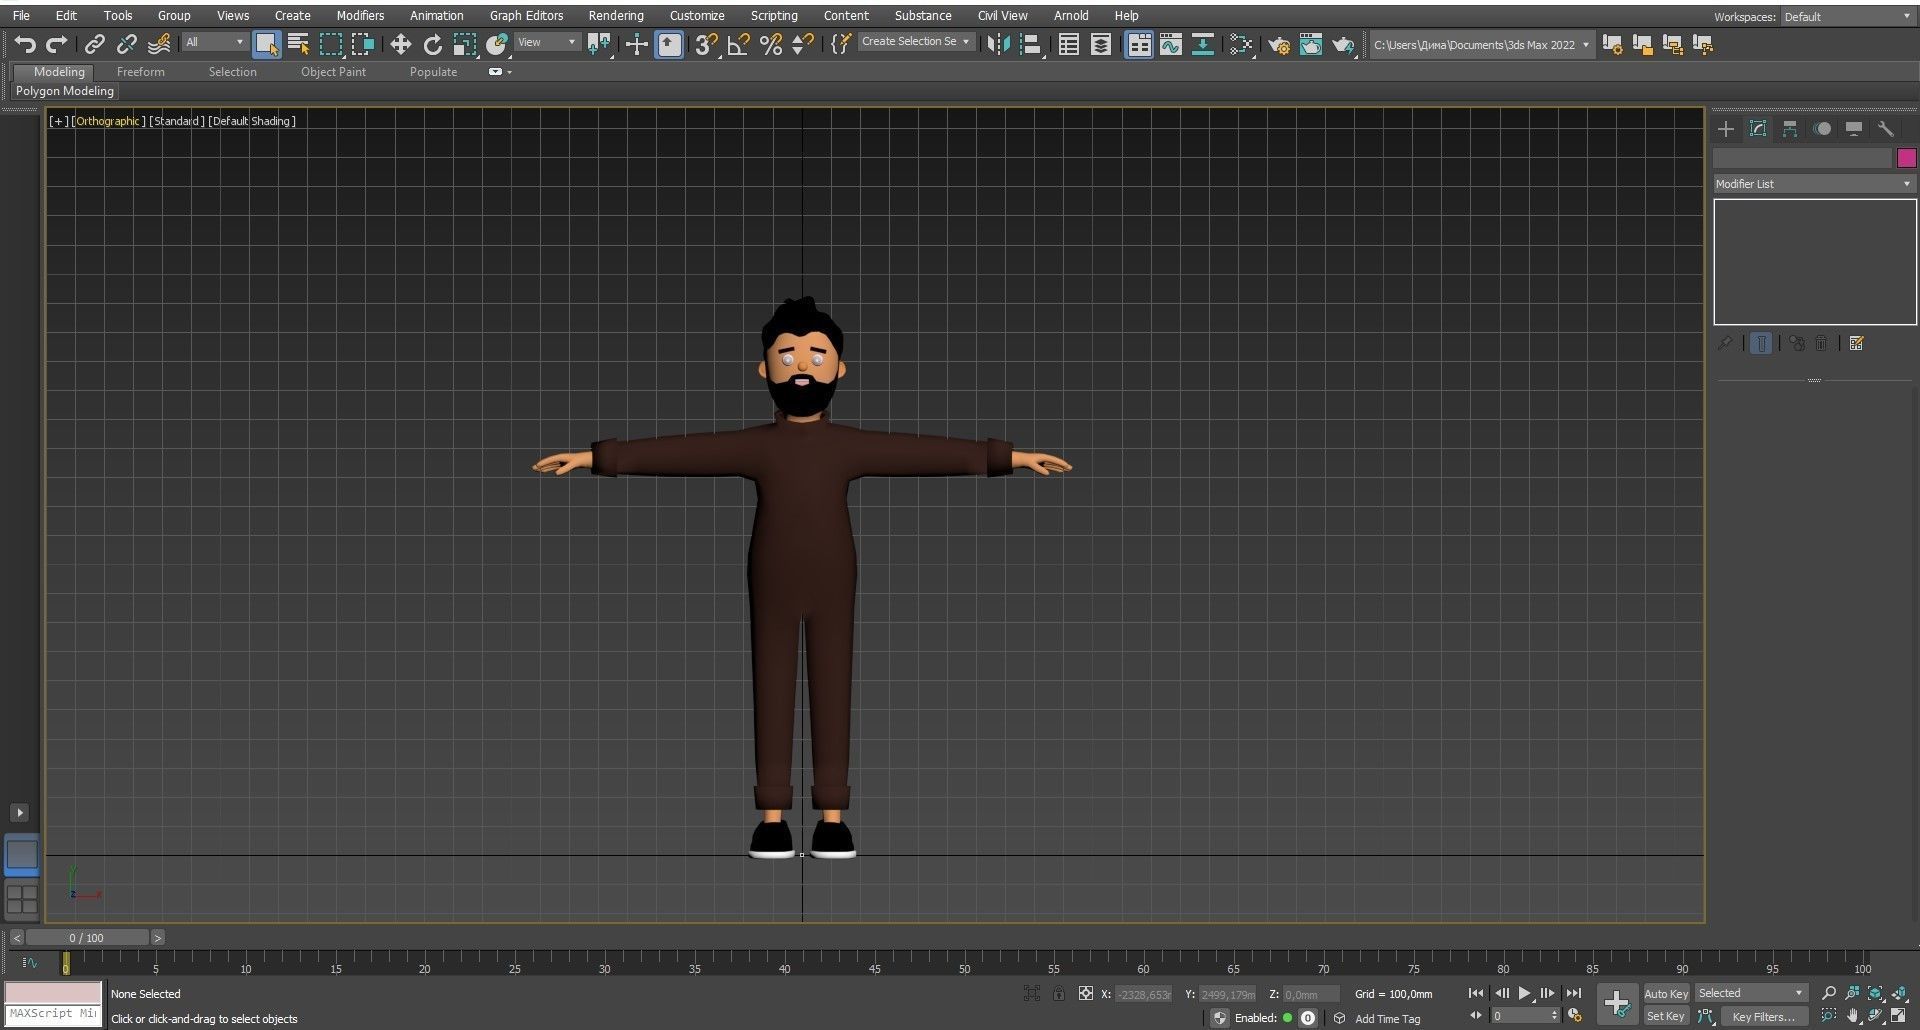This screenshot has height=1030, width=1920.
Task: Toggle the Selection Lock padlock
Action: (1058, 993)
